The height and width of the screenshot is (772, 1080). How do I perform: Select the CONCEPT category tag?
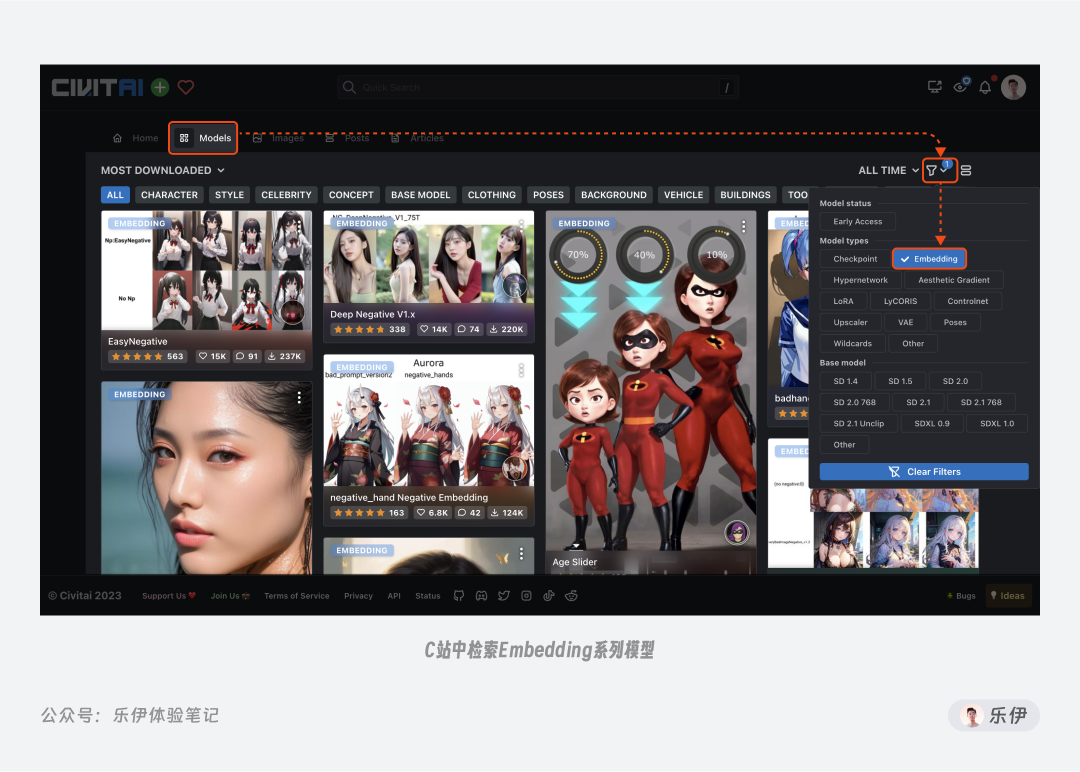351,195
